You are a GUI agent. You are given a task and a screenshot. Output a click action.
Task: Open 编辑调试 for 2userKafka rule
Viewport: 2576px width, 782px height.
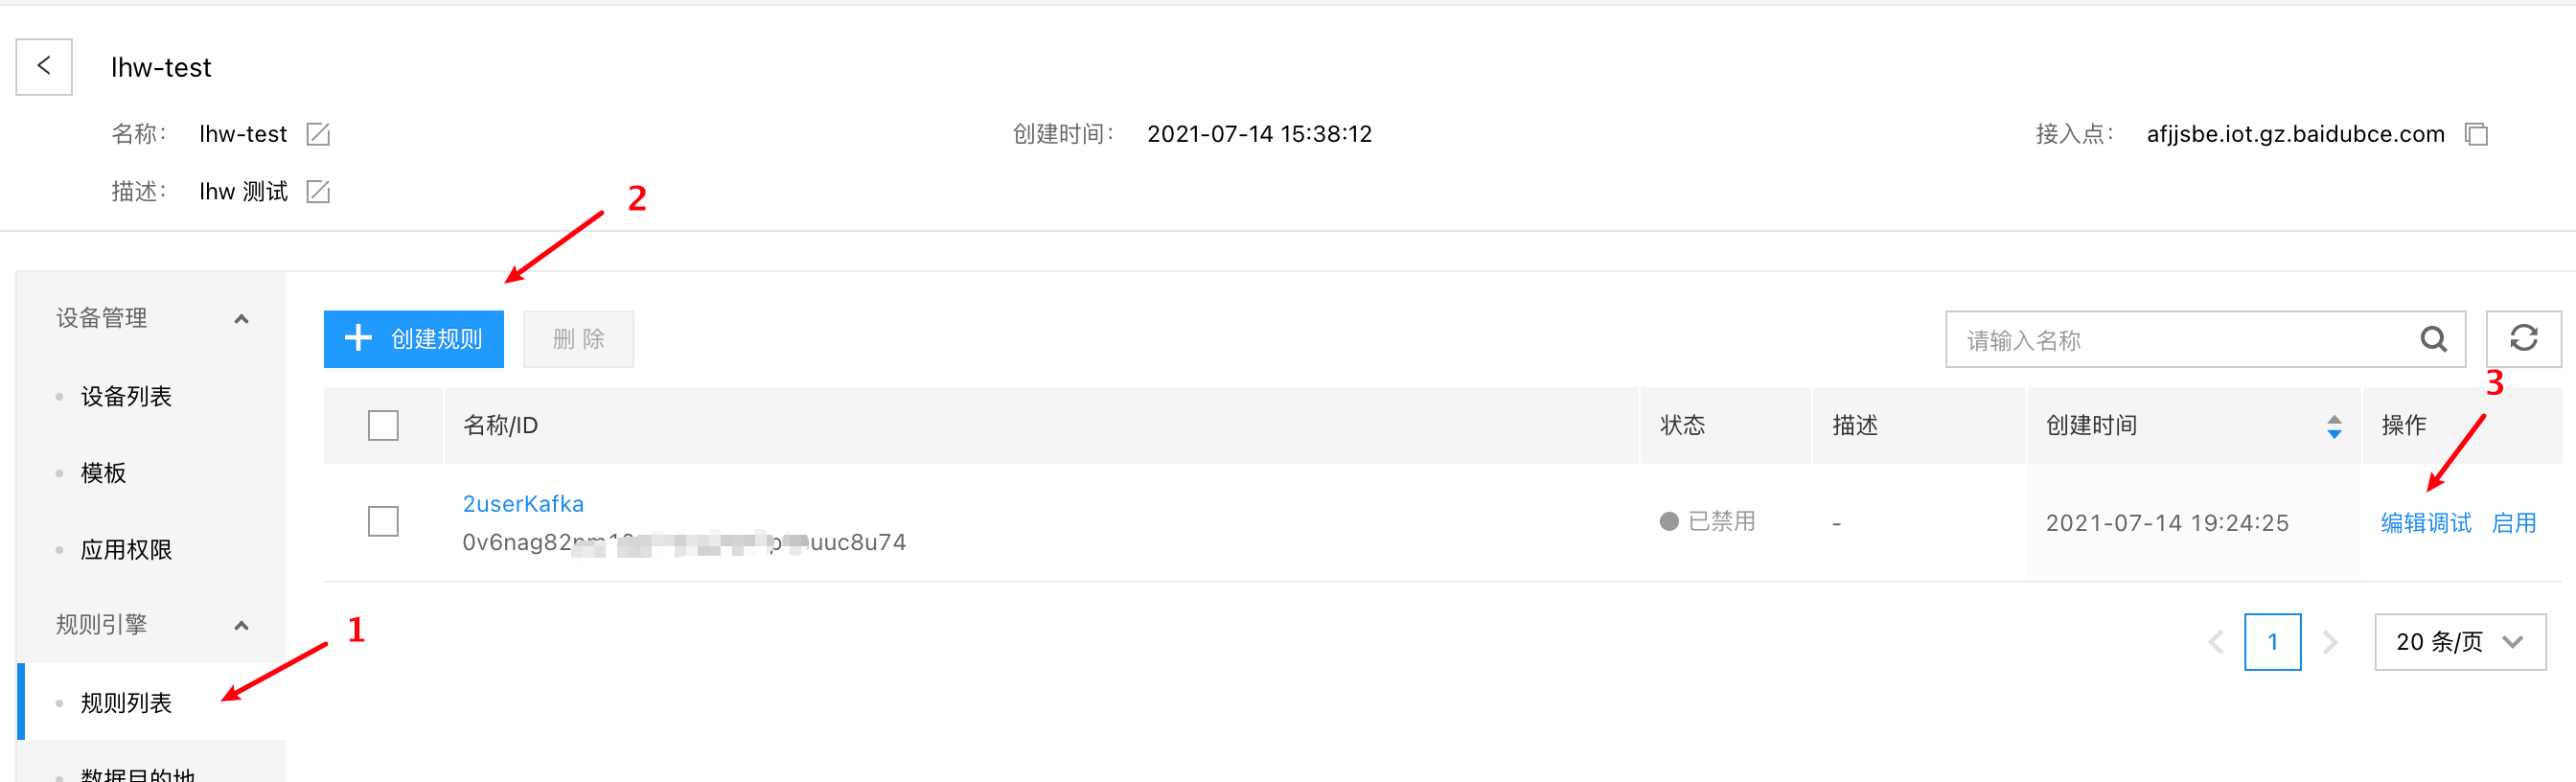(x=2426, y=523)
